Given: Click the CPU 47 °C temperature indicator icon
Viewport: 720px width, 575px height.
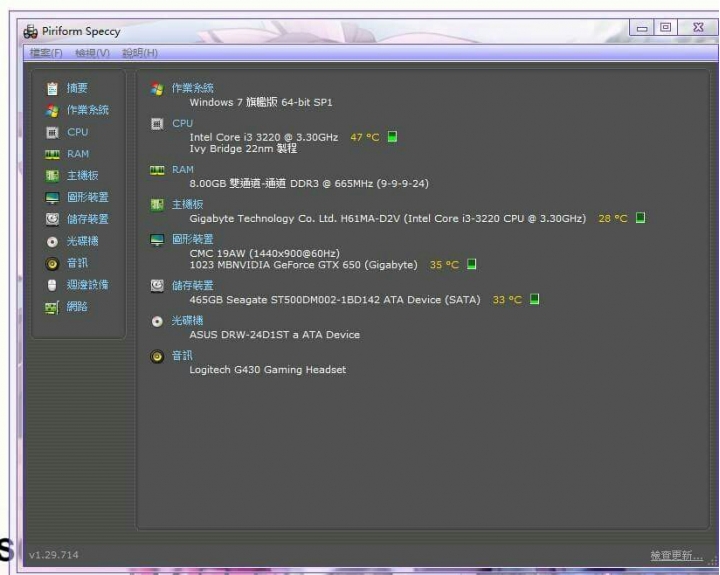Looking at the screenshot, I should pyautogui.click(x=392, y=136).
